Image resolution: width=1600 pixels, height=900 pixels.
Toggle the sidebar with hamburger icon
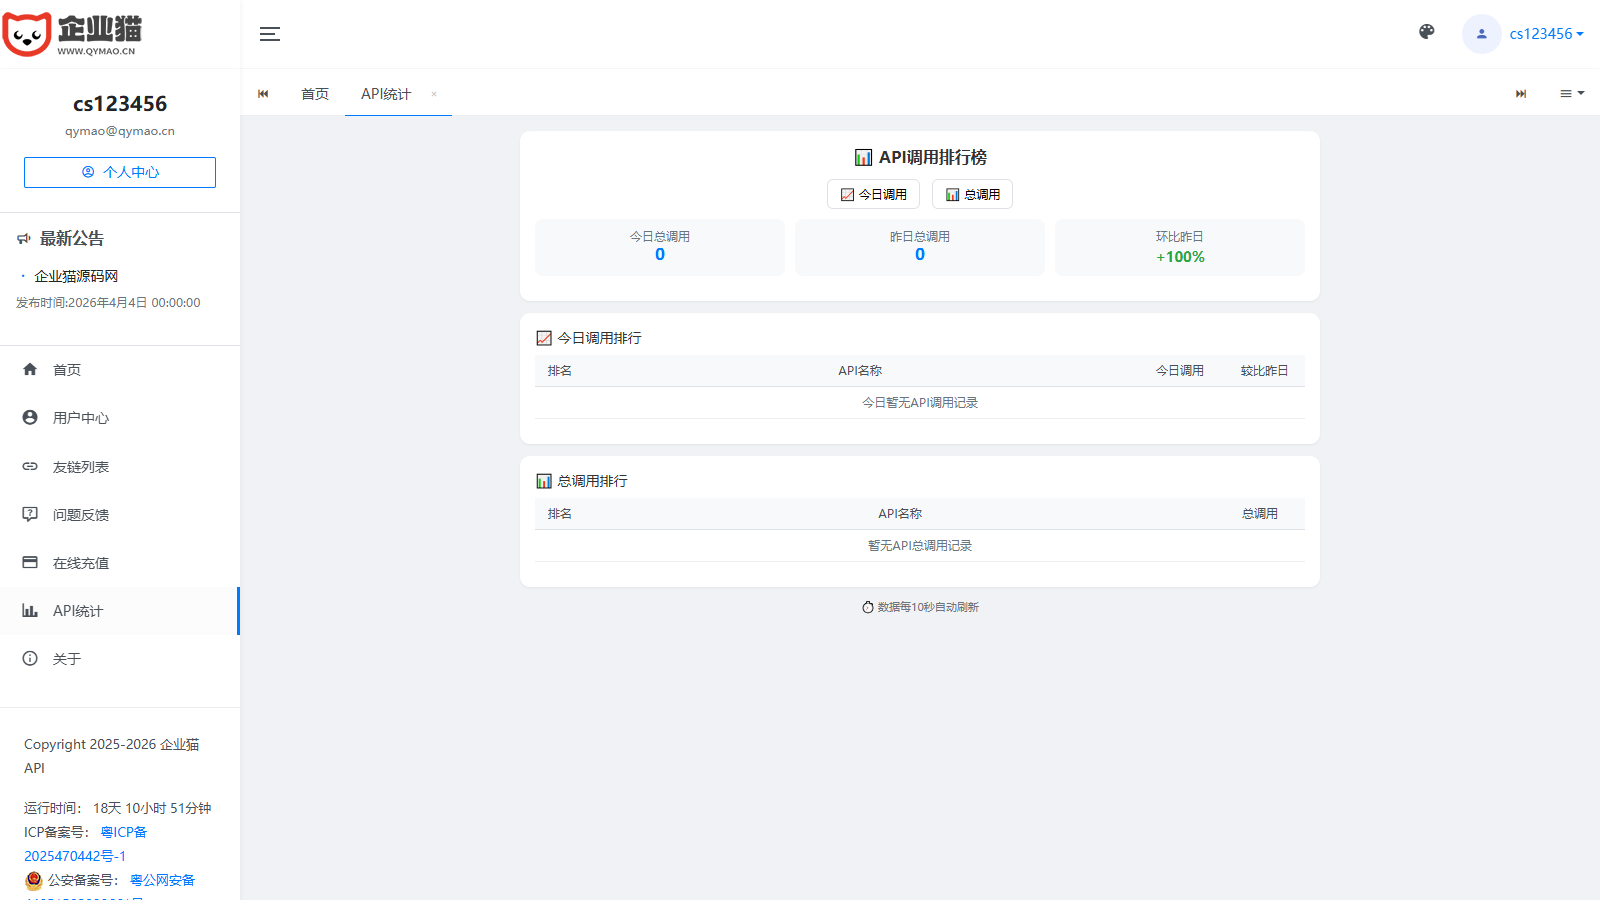pos(270,34)
